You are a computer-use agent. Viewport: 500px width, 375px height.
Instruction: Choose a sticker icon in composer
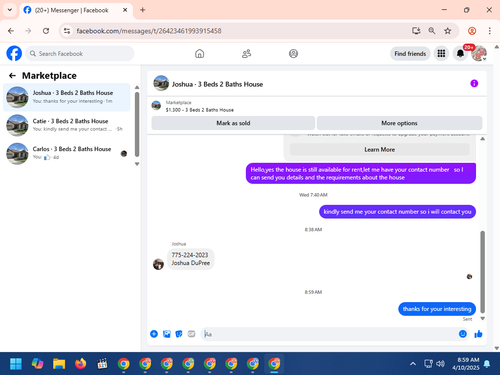[179, 334]
